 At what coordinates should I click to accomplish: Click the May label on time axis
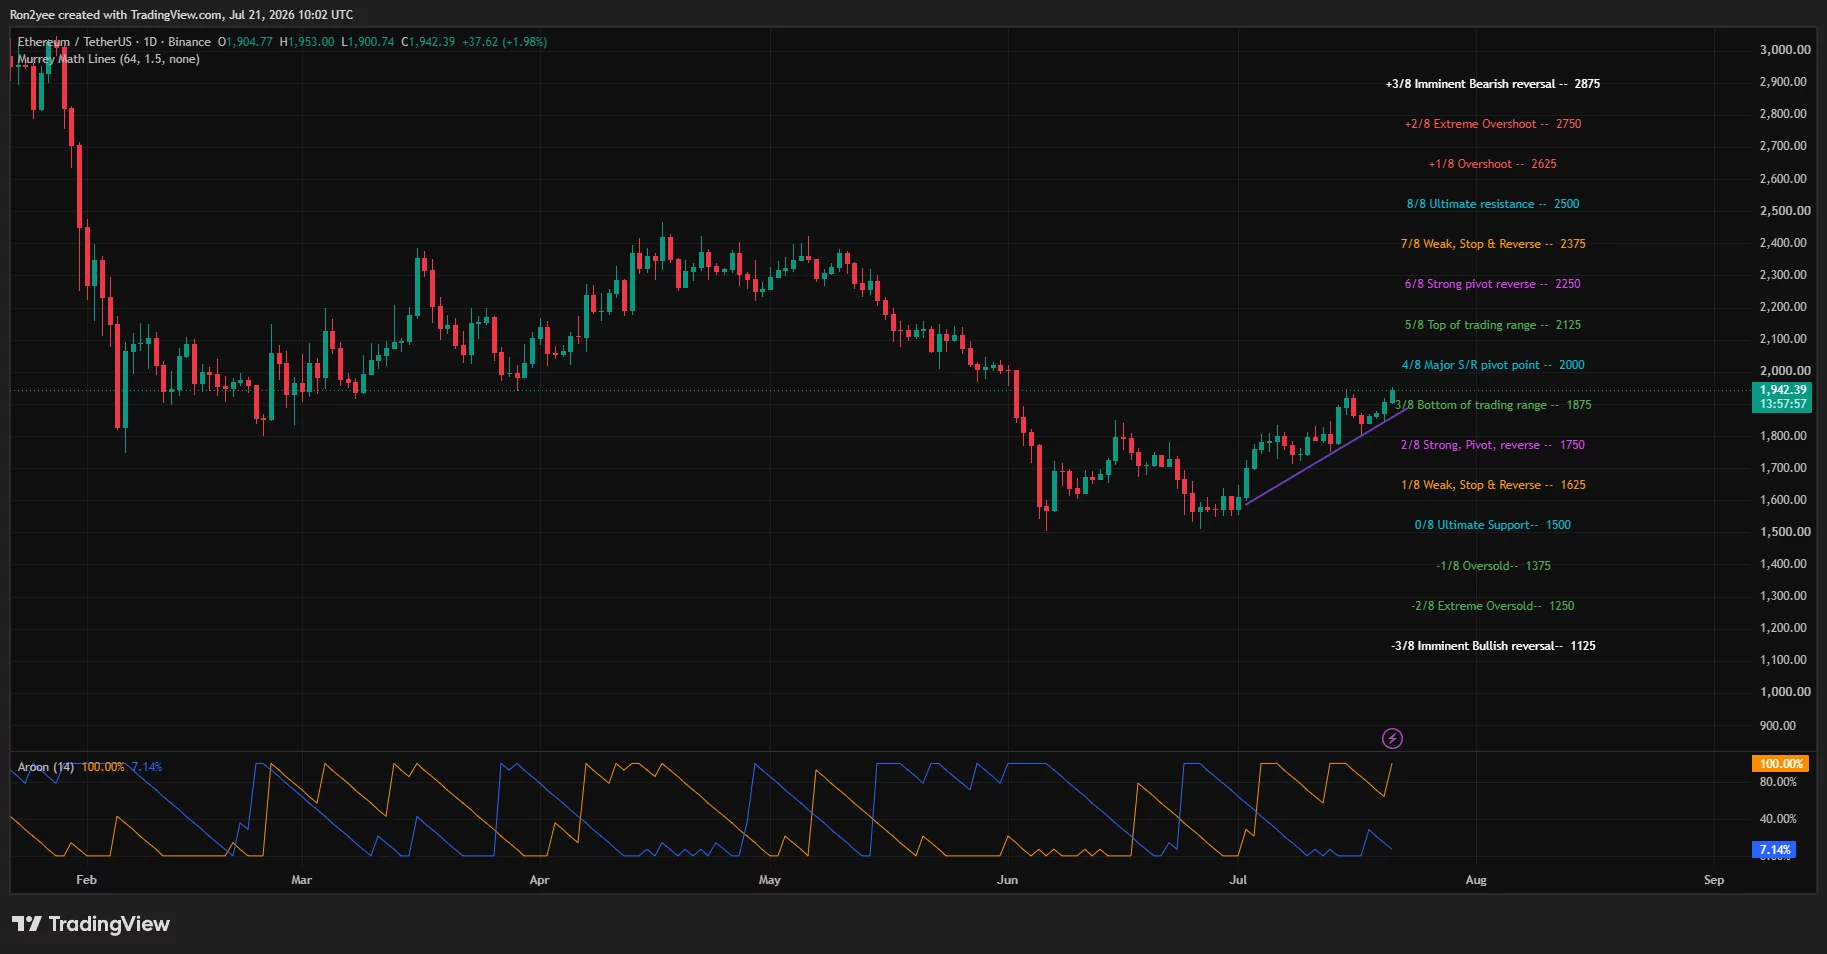[769, 880]
